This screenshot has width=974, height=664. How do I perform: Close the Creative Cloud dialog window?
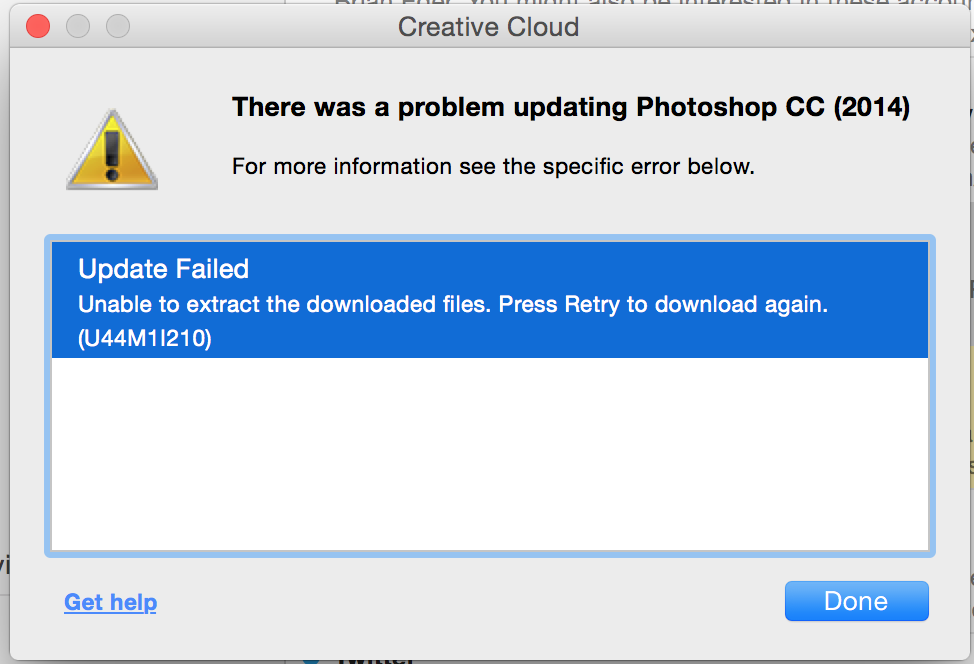38,25
